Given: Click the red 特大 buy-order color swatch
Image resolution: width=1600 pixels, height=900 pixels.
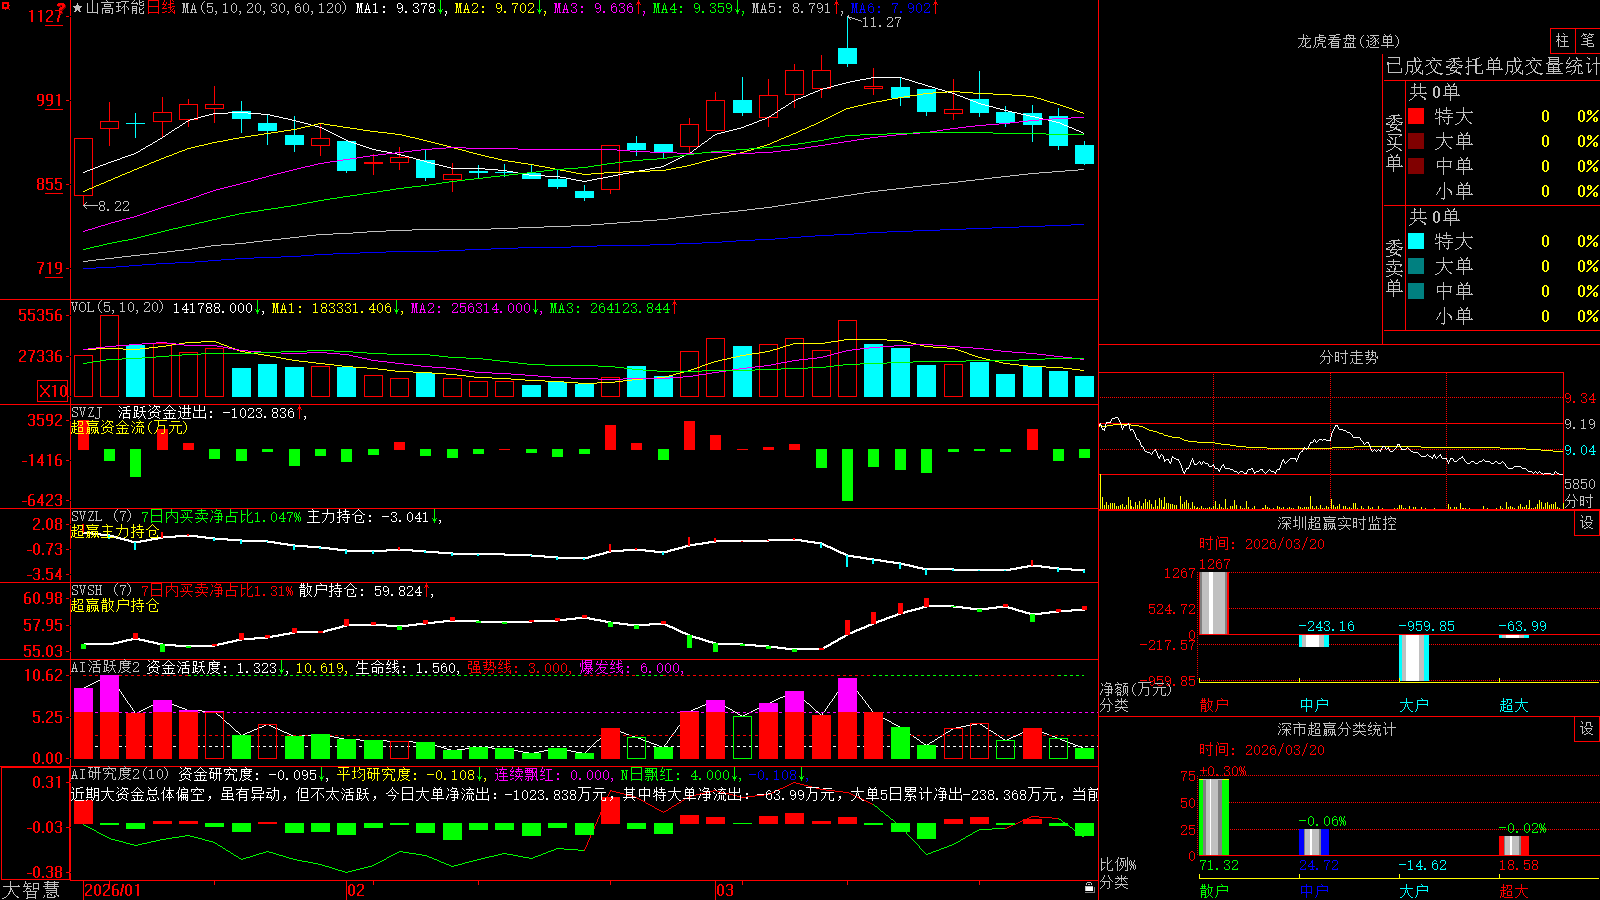Looking at the screenshot, I should tap(1416, 116).
